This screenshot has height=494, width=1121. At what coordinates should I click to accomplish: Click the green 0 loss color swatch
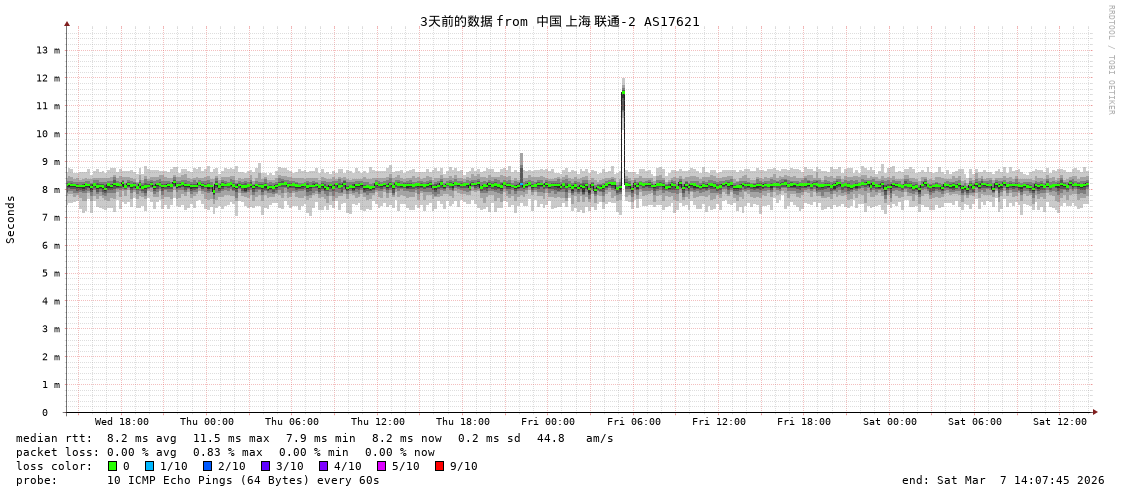coord(113,466)
